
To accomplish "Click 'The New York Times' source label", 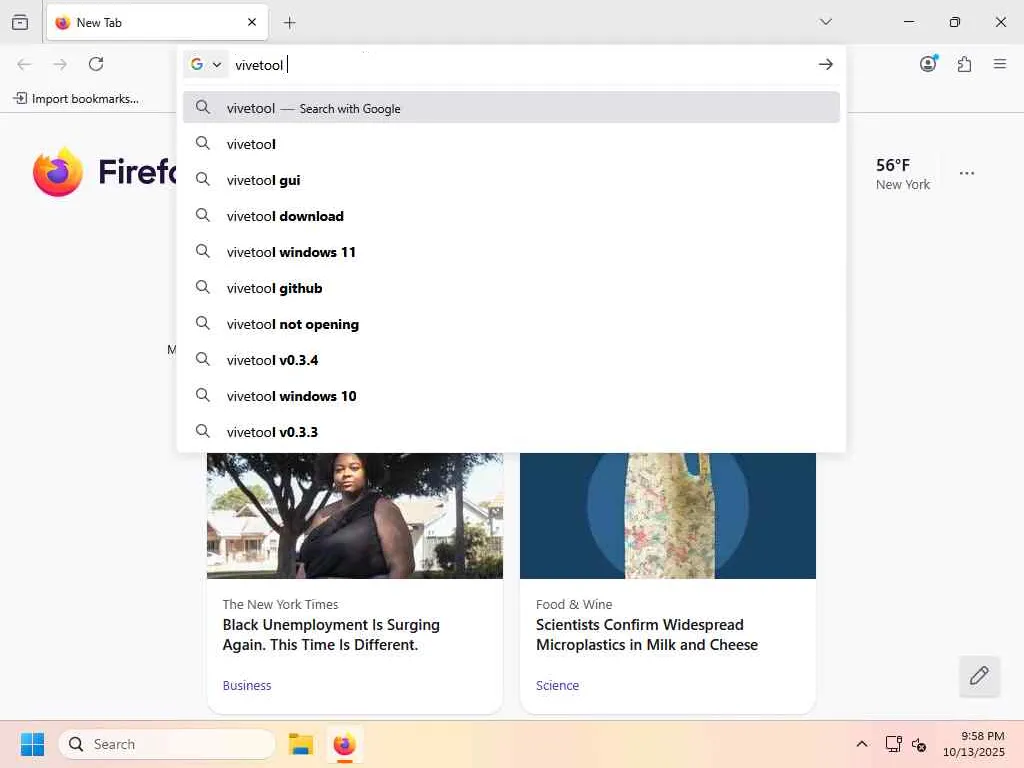I will click(x=280, y=604).
